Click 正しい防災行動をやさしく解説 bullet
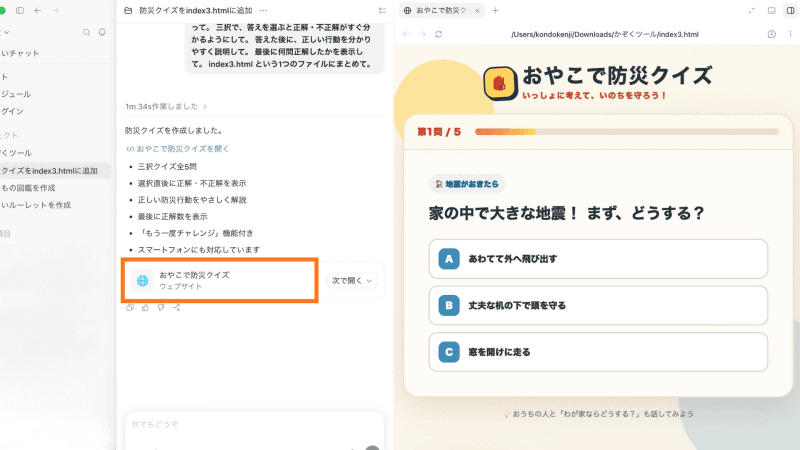 [x=192, y=200]
